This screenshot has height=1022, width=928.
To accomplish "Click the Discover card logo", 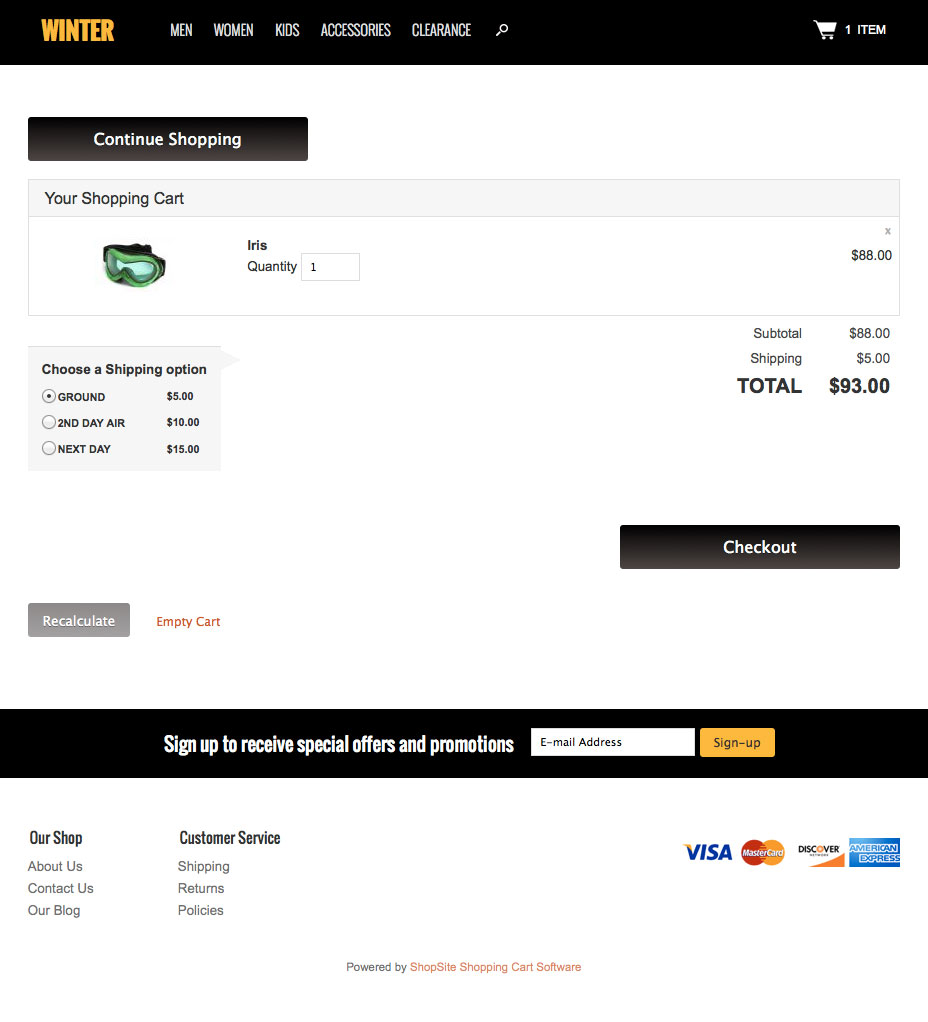I will tap(820, 852).
